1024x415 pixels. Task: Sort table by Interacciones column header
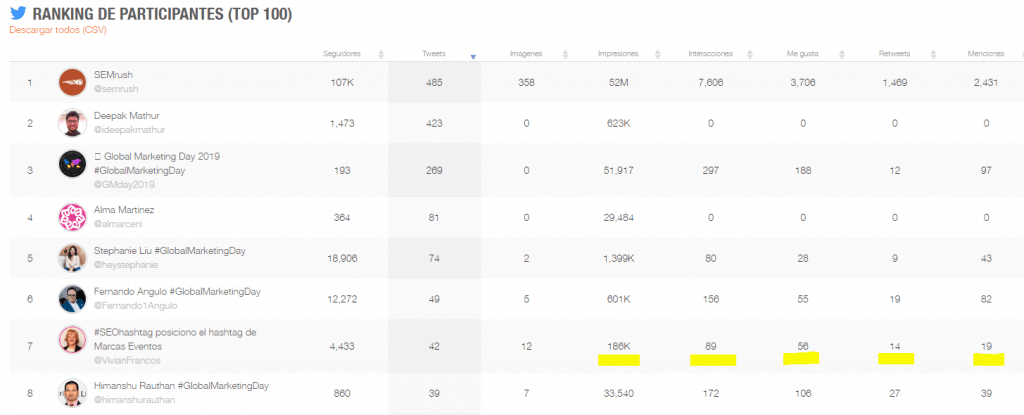[711, 54]
